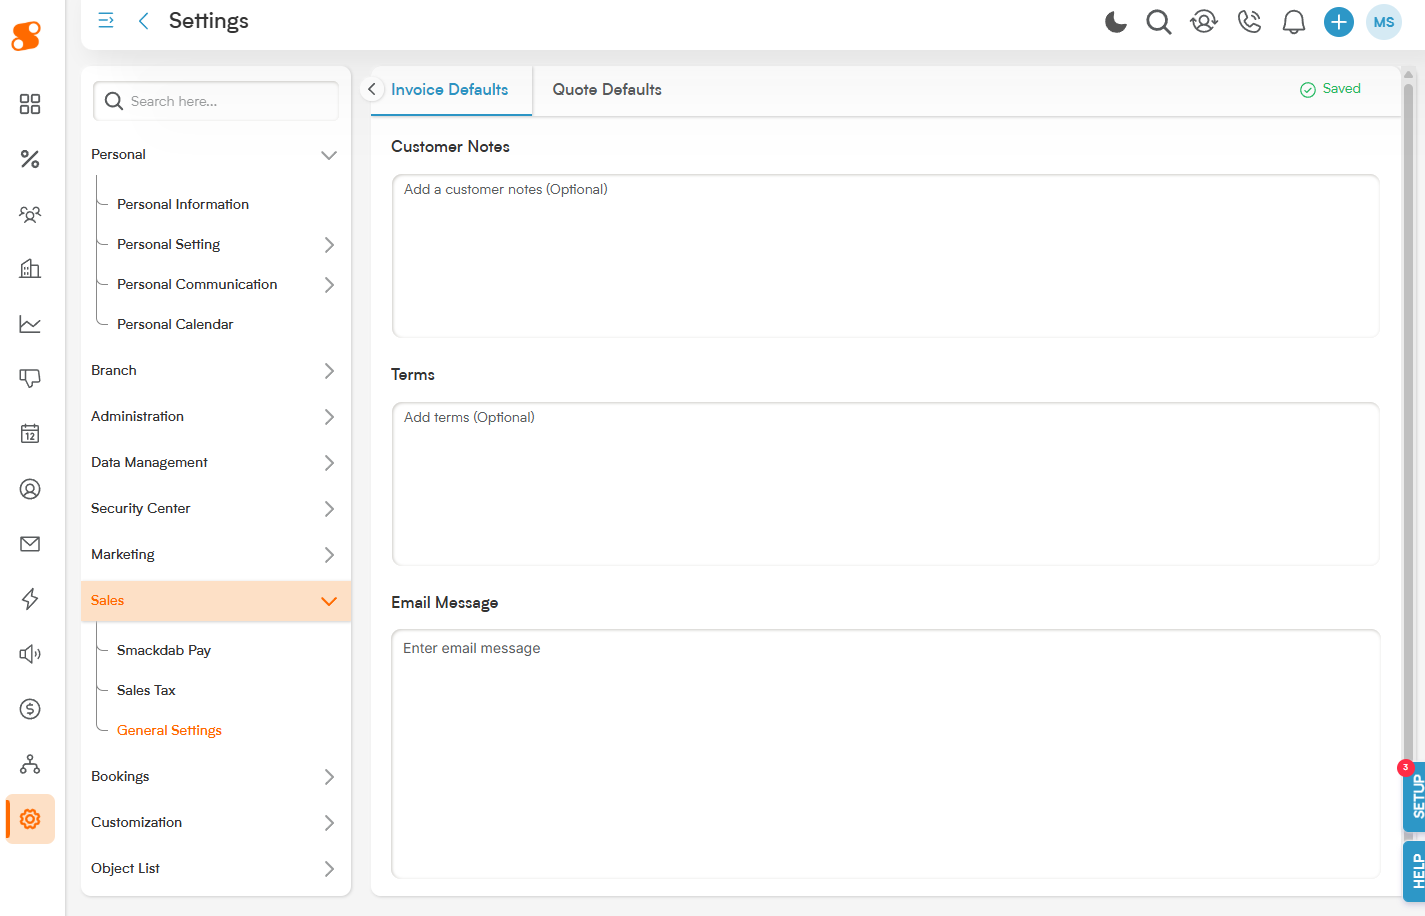Expand the Customization section
The image size is (1425, 916).
click(329, 823)
